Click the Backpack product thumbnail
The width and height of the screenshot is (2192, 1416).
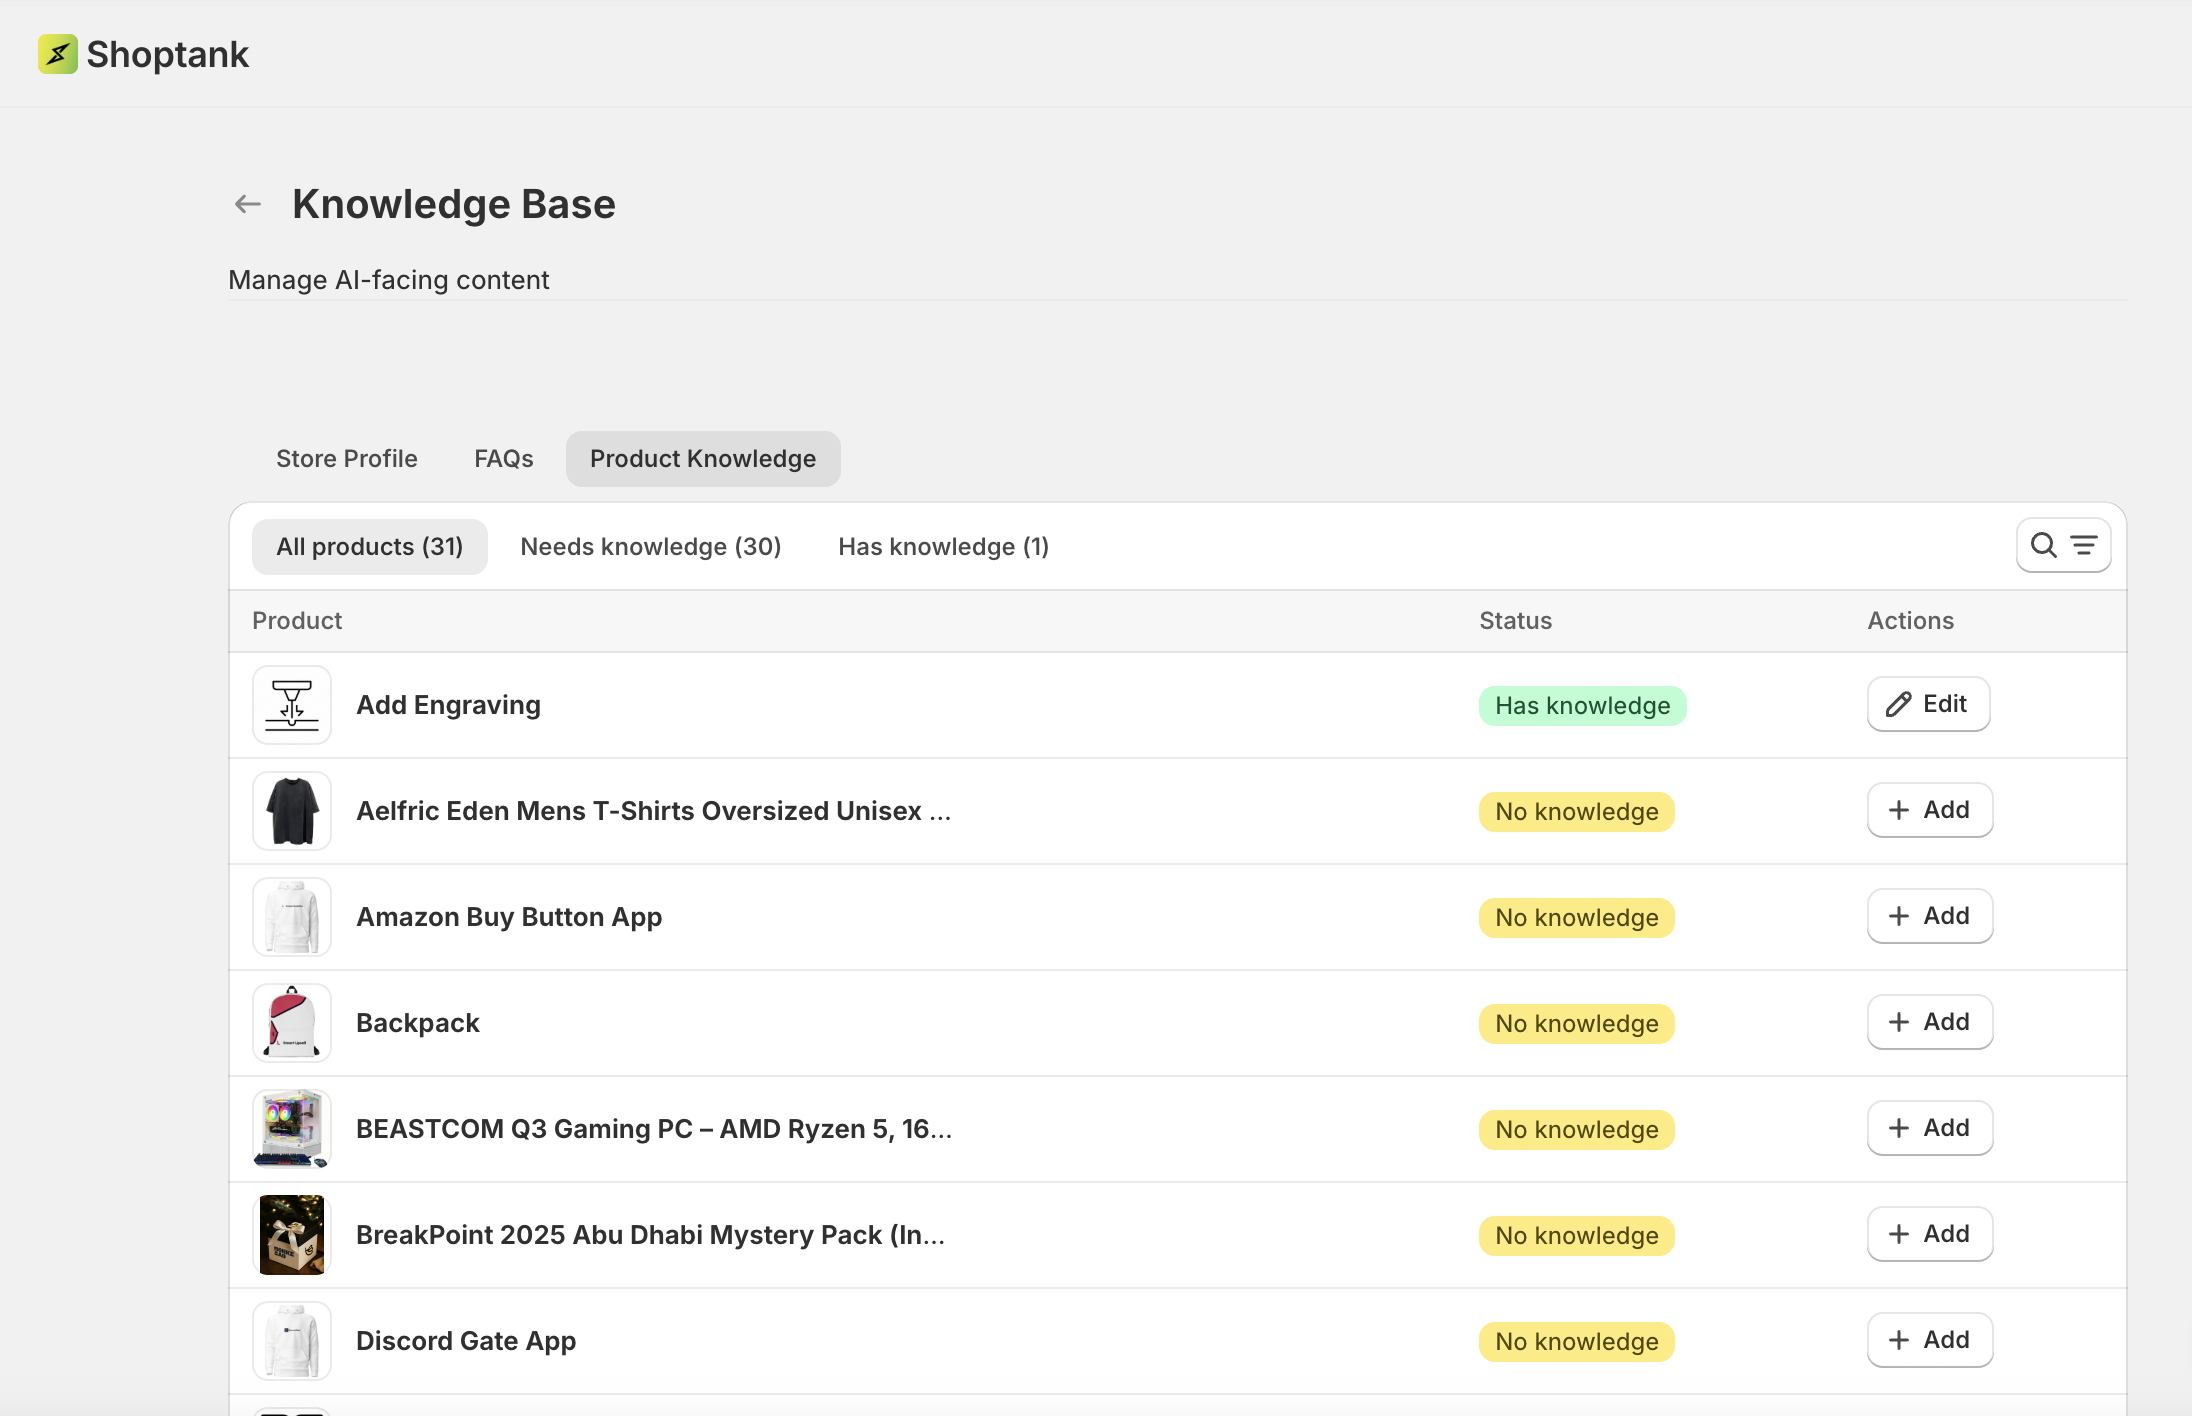tap(292, 1023)
